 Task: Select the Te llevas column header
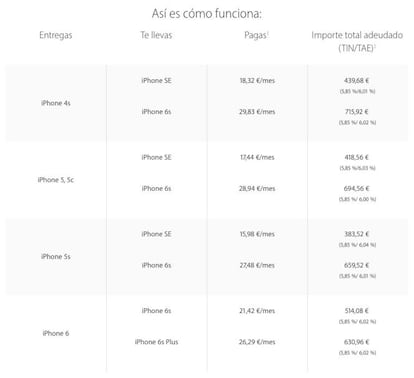pyautogui.click(x=156, y=35)
